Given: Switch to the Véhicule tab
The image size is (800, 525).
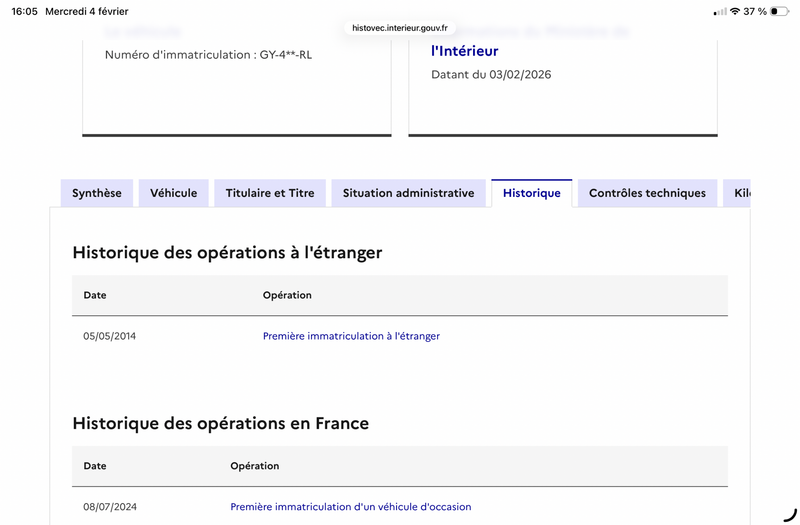Looking at the screenshot, I should 174,193.
